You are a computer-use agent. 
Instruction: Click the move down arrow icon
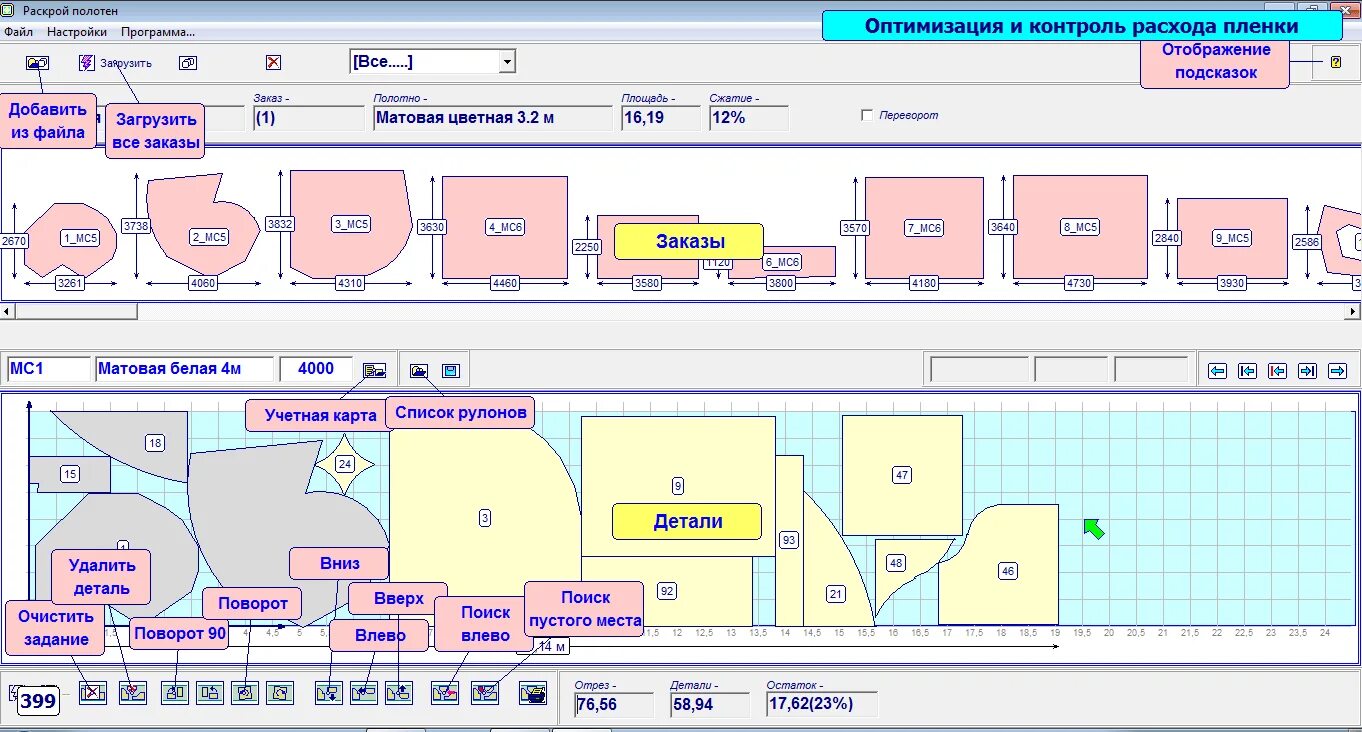point(328,692)
